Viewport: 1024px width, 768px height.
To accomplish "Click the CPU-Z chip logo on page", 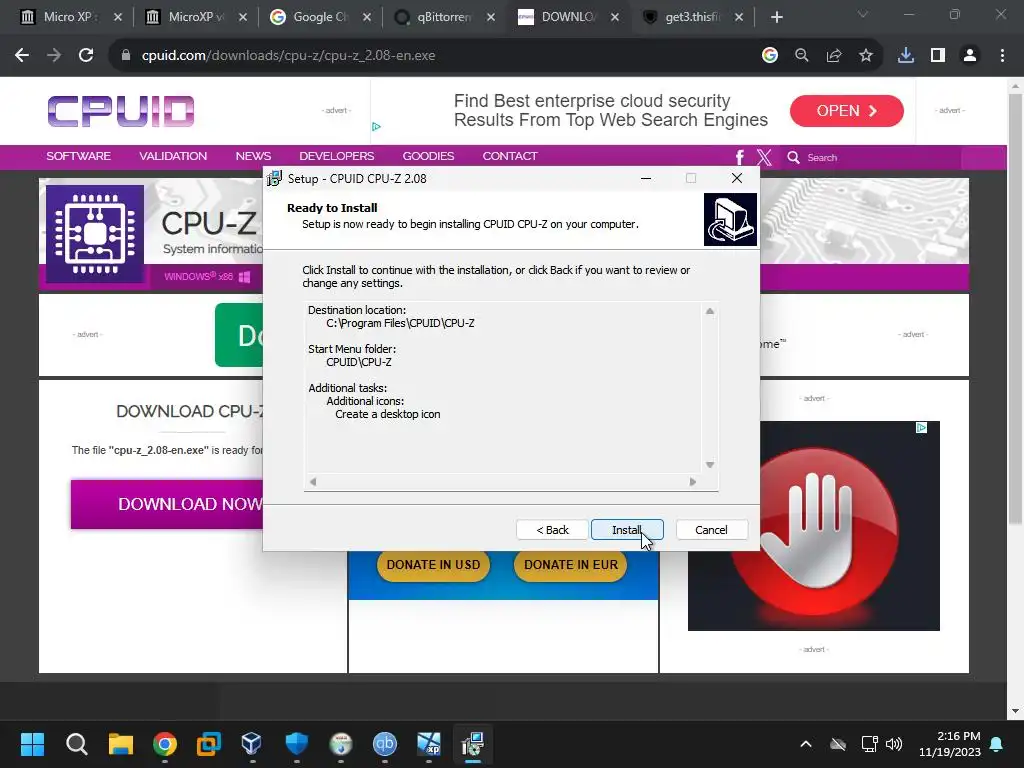I will [x=95, y=233].
